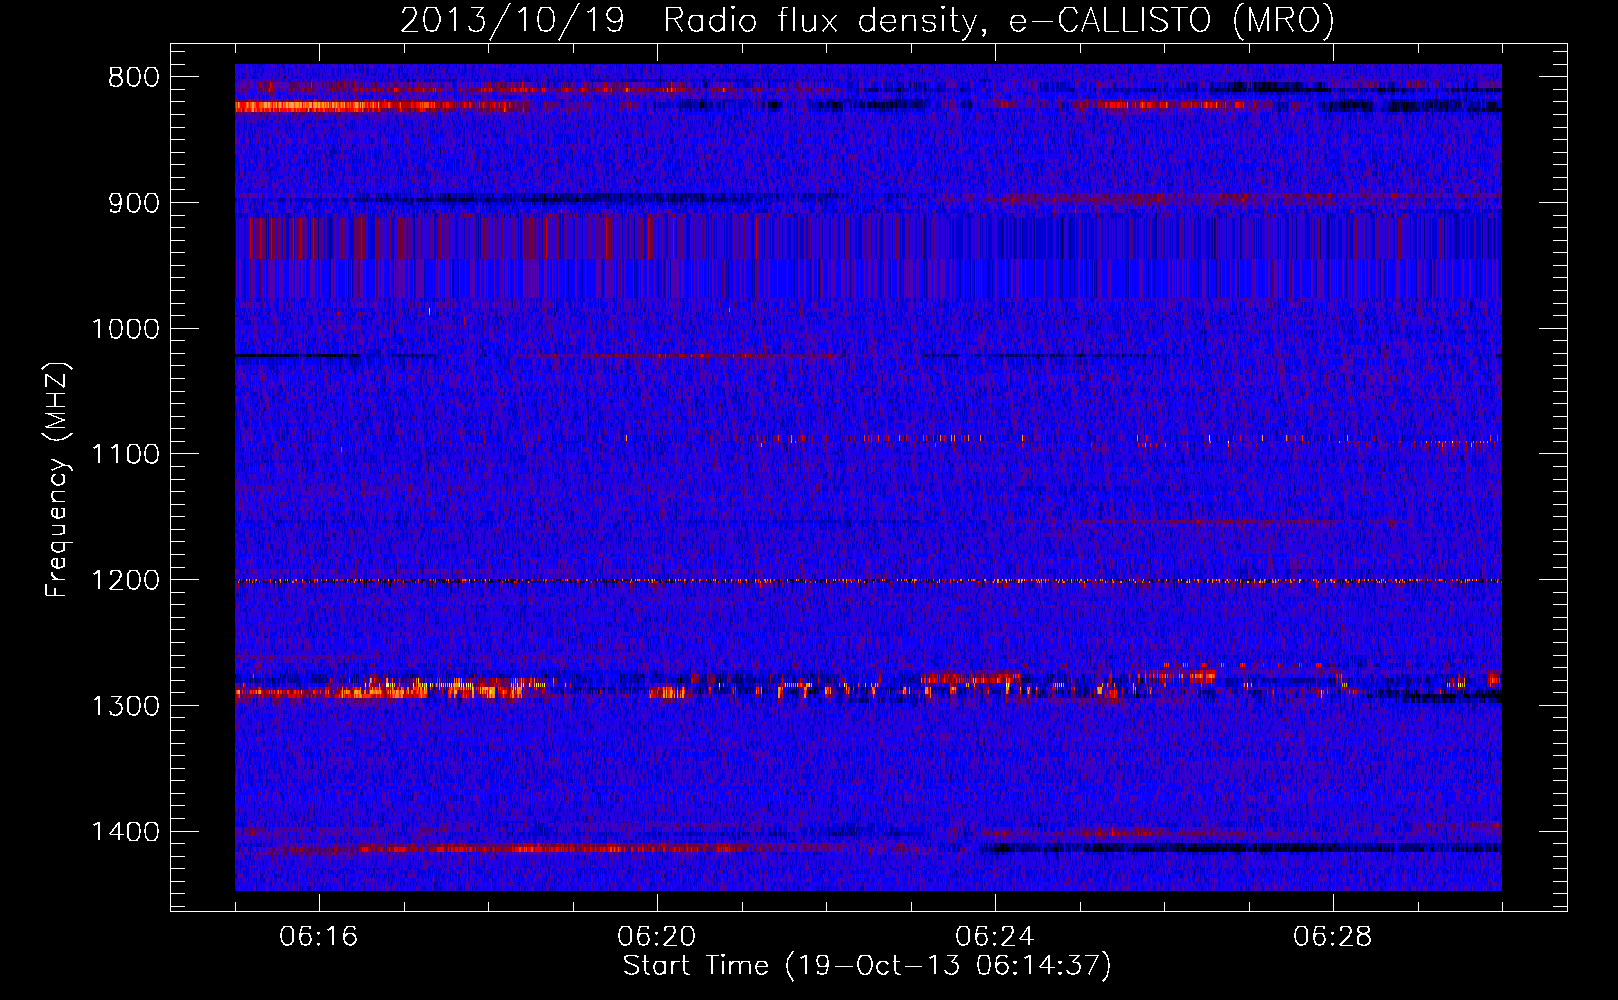Select the 900 frequency axis label
Viewport: 1618px width, 1000px height.
pyautogui.click(x=134, y=203)
